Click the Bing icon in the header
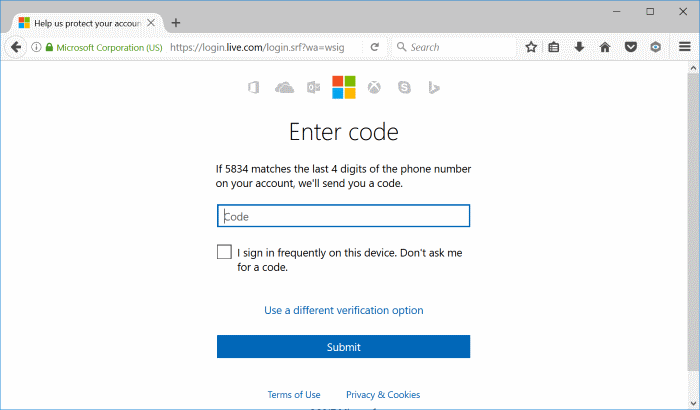This screenshot has height=410, width=700. [434, 88]
